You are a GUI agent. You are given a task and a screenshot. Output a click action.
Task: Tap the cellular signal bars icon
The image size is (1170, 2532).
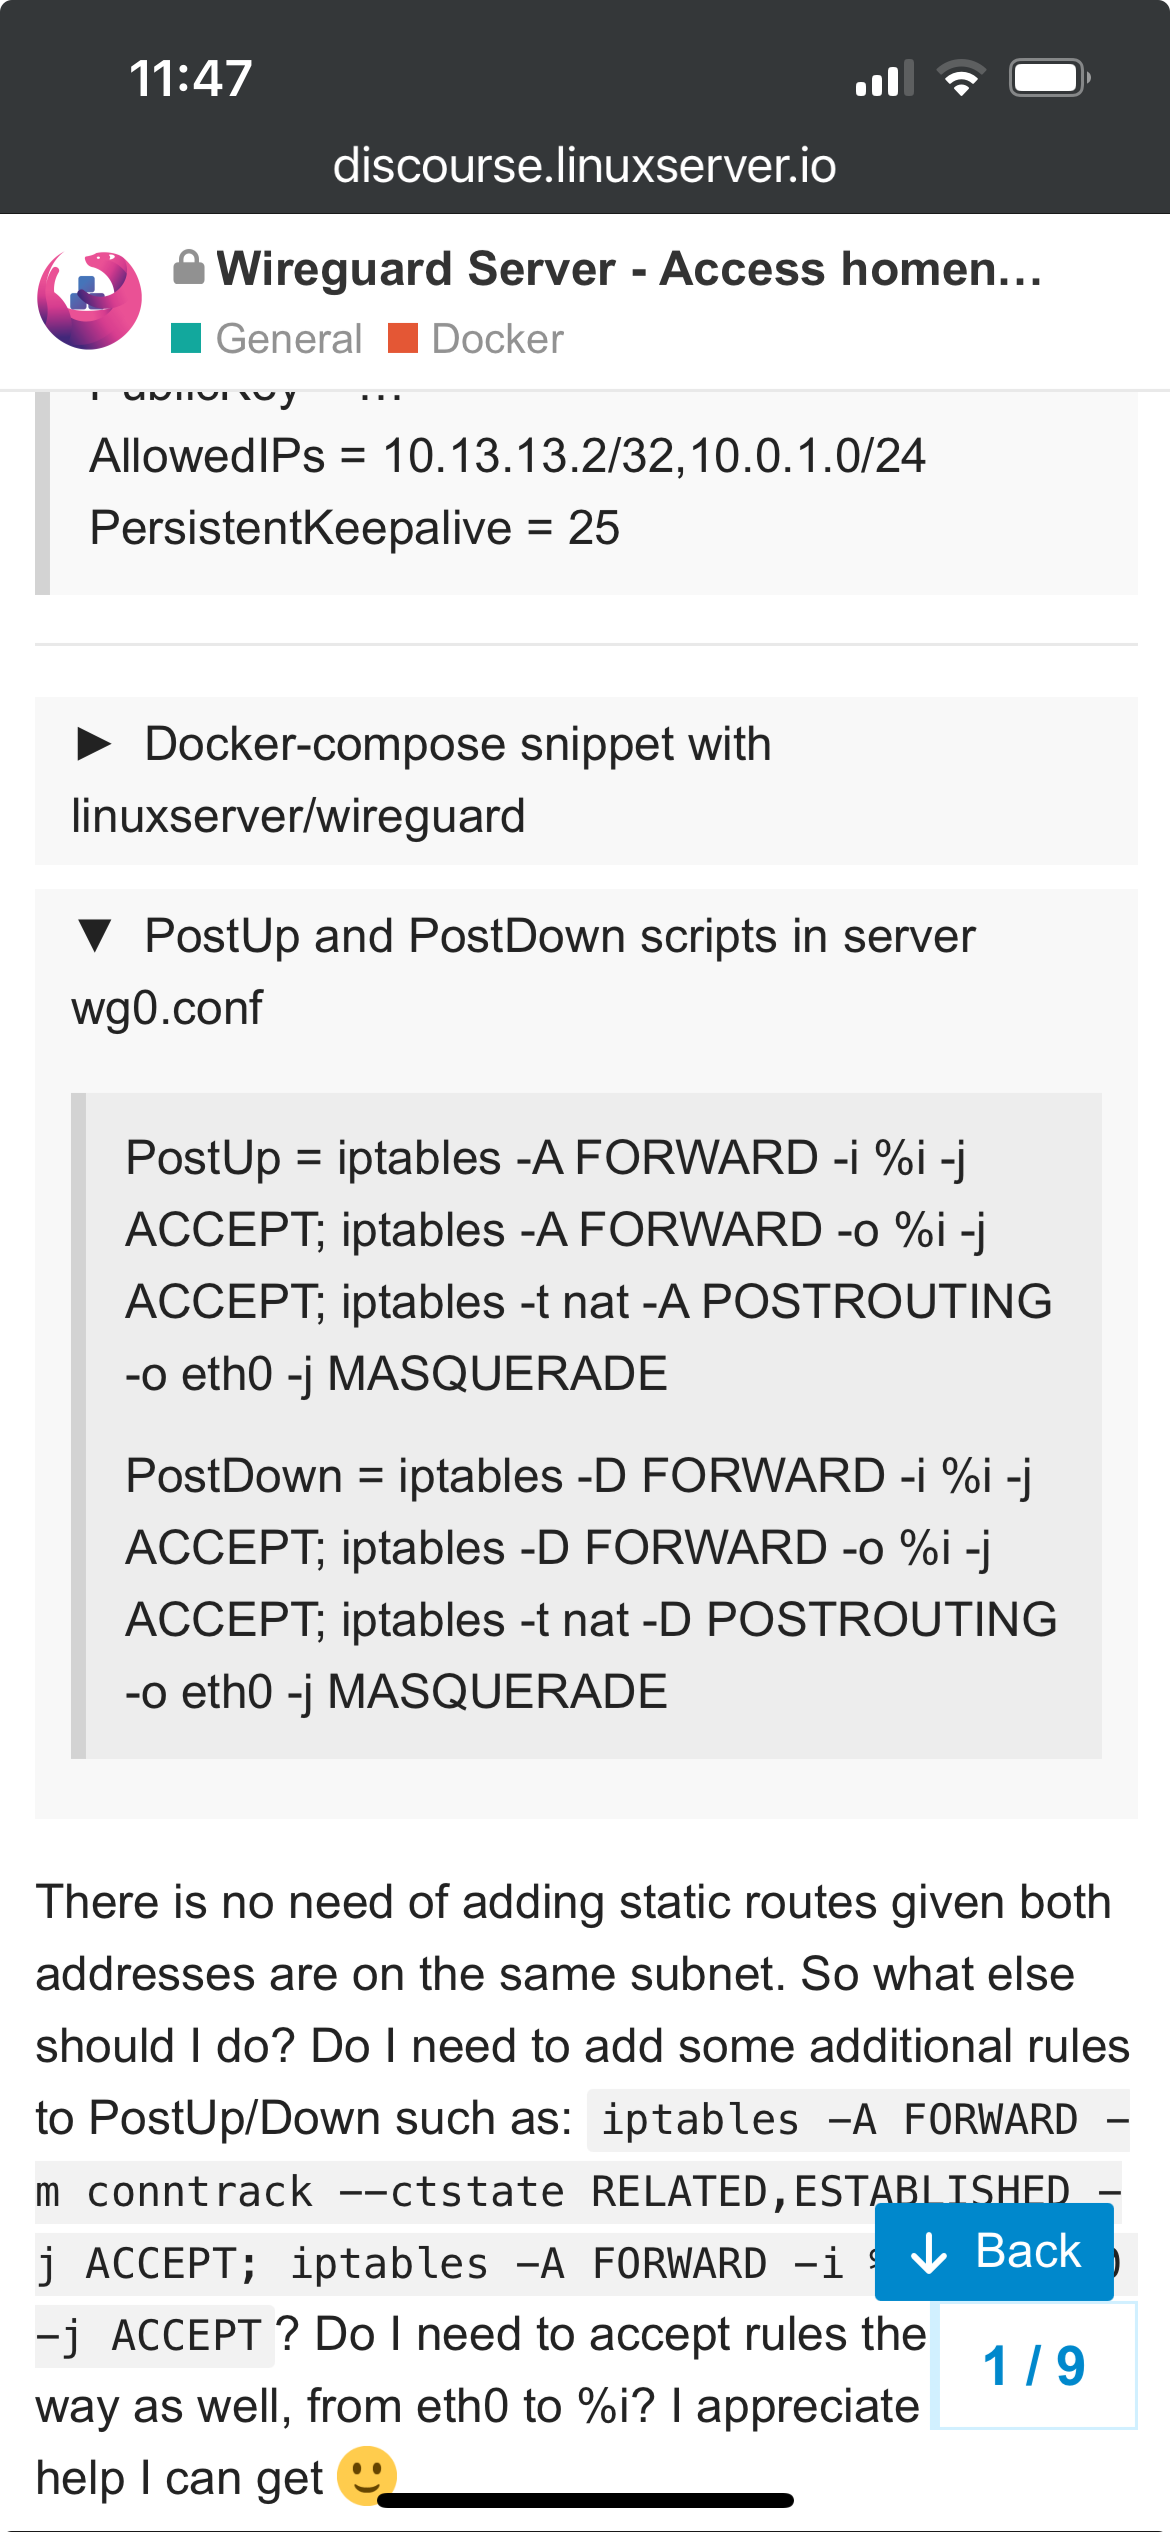click(884, 78)
